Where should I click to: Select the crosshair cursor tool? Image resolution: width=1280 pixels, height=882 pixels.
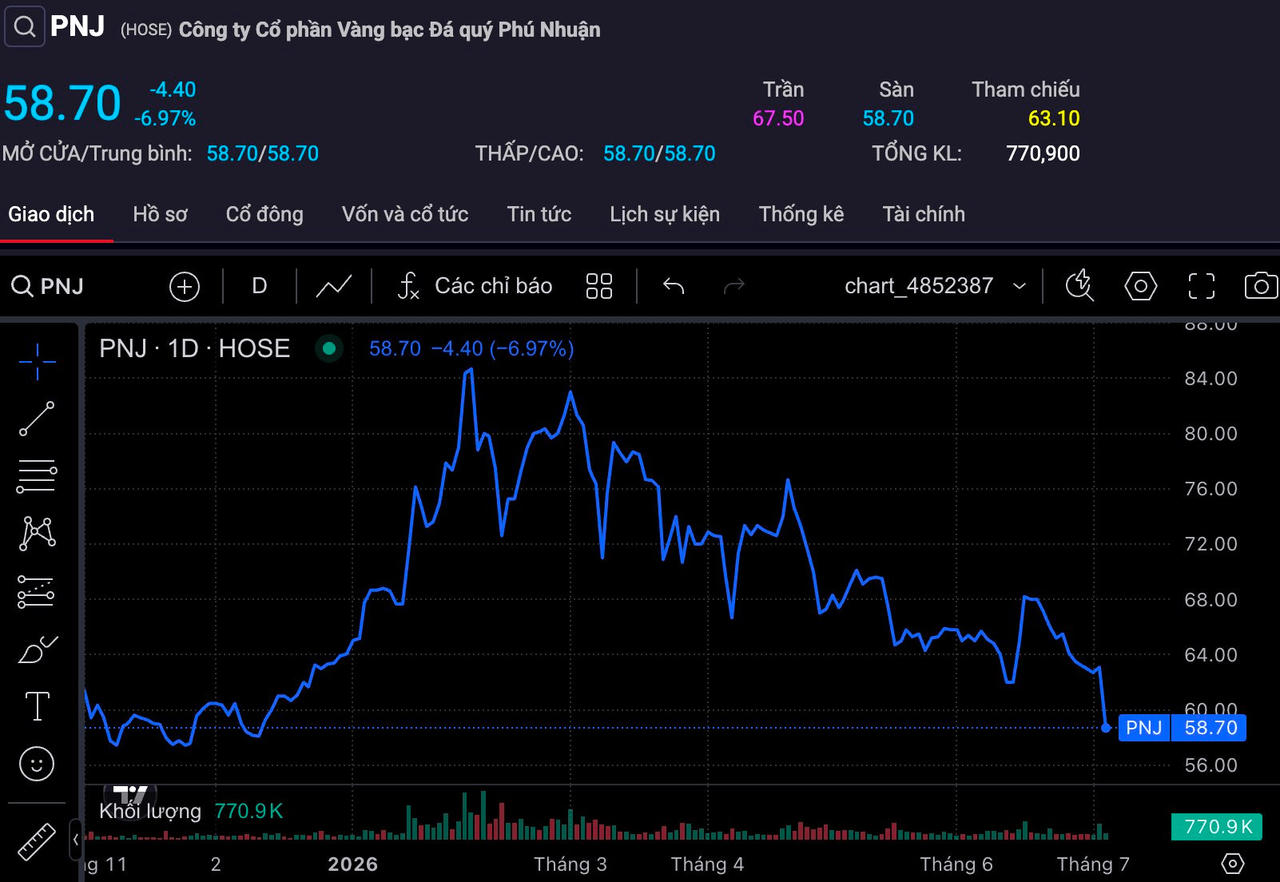click(x=37, y=361)
